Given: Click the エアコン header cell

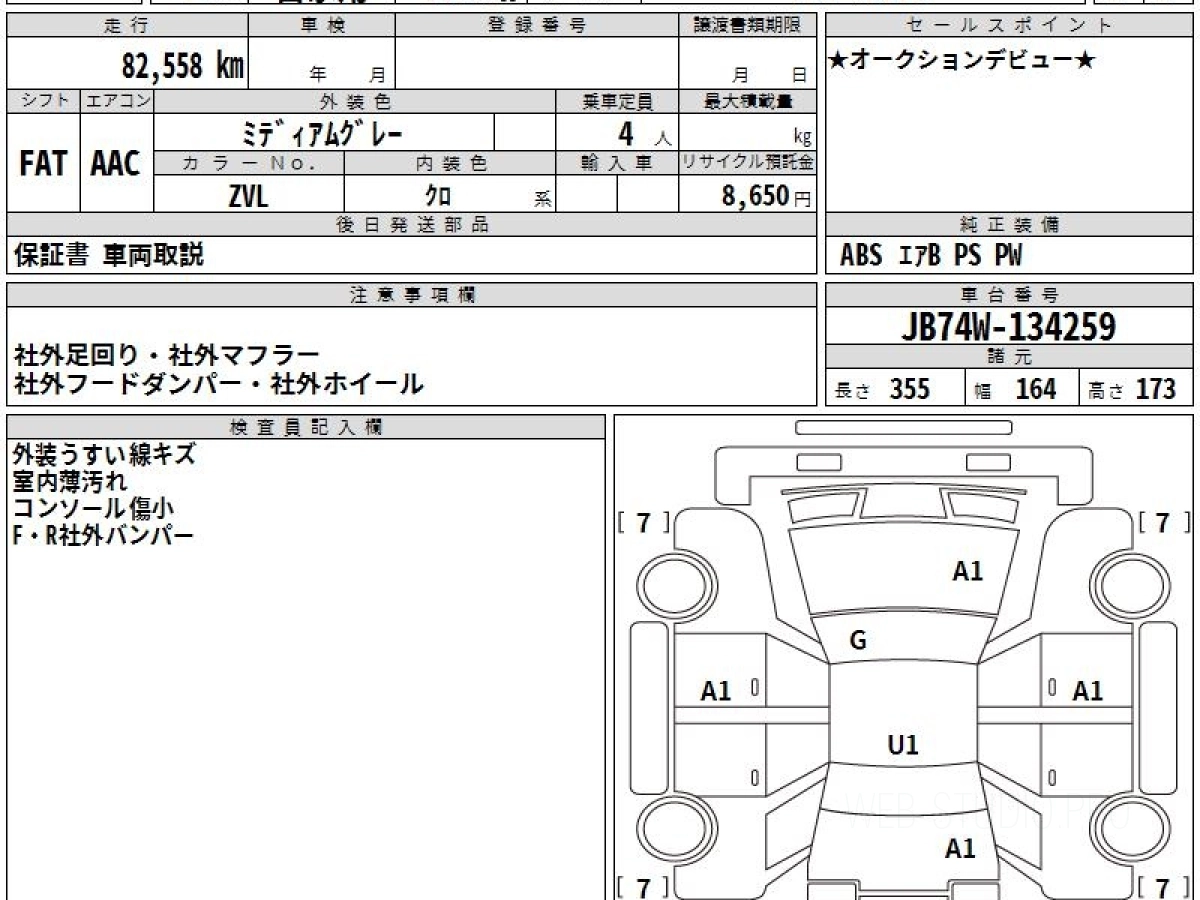Looking at the screenshot, I should (117, 101).
